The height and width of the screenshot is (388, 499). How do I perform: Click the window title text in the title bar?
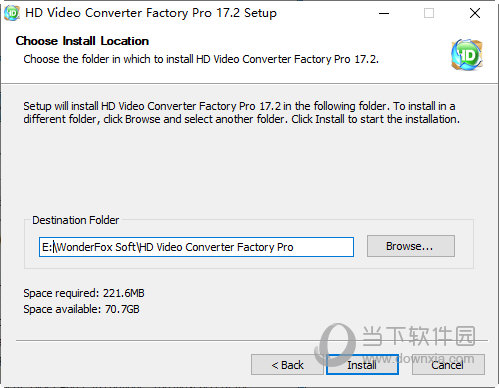click(151, 13)
